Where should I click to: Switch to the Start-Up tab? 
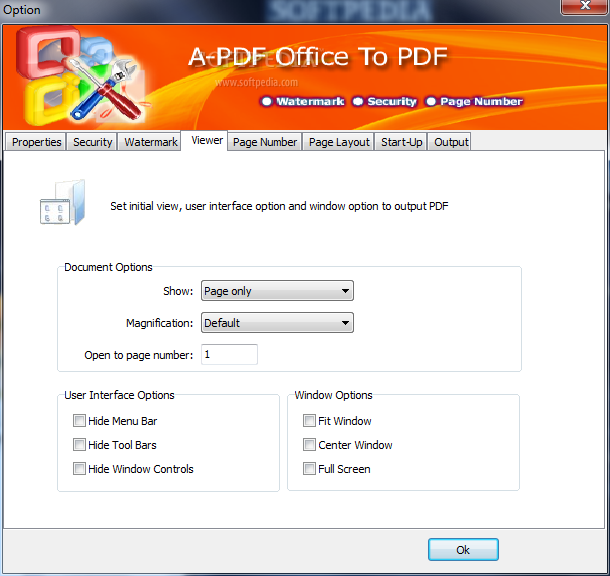(x=401, y=142)
